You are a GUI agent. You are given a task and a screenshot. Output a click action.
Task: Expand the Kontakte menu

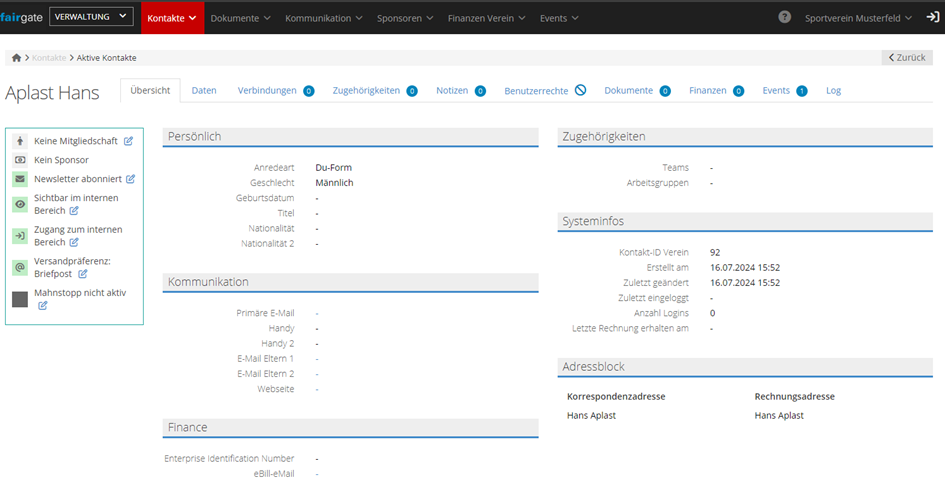[170, 18]
